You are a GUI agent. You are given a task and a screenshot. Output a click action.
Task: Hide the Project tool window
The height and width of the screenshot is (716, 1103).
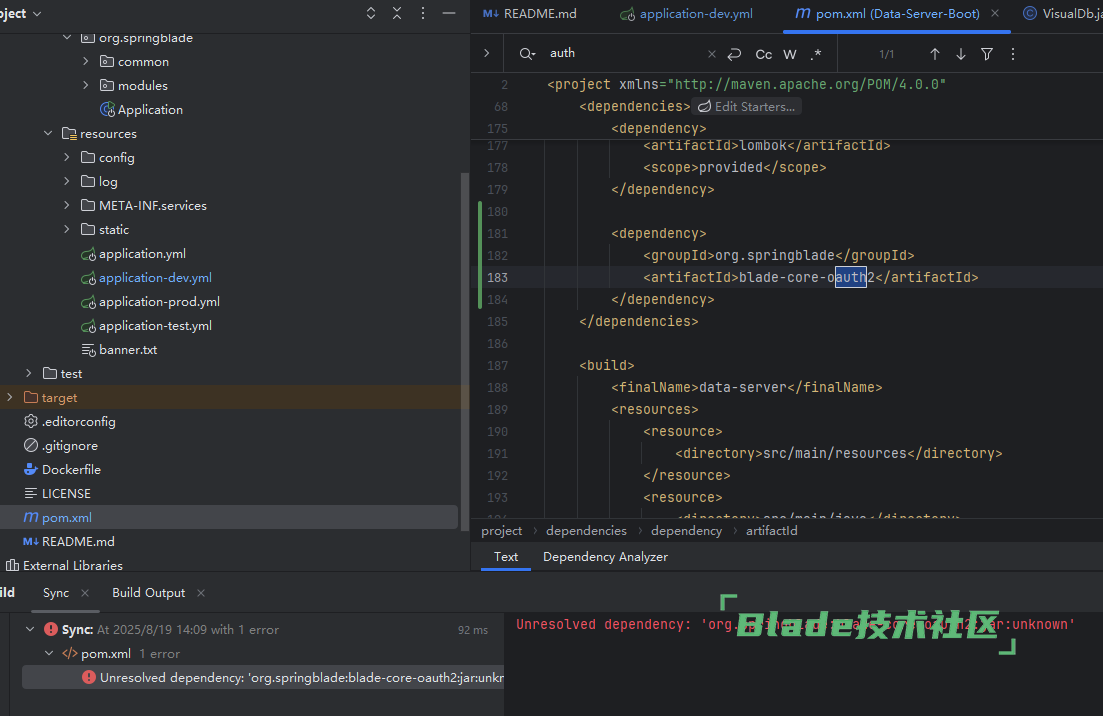pos(449,14)
